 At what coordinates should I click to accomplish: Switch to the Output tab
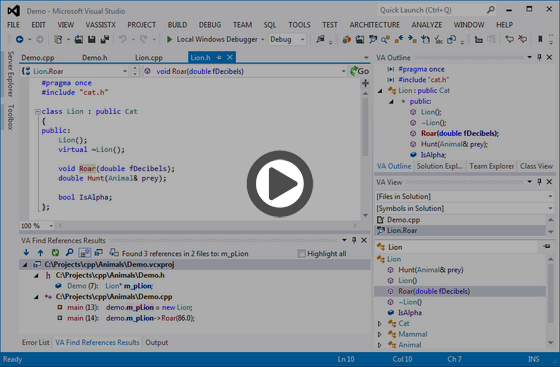tap(156, 342)
